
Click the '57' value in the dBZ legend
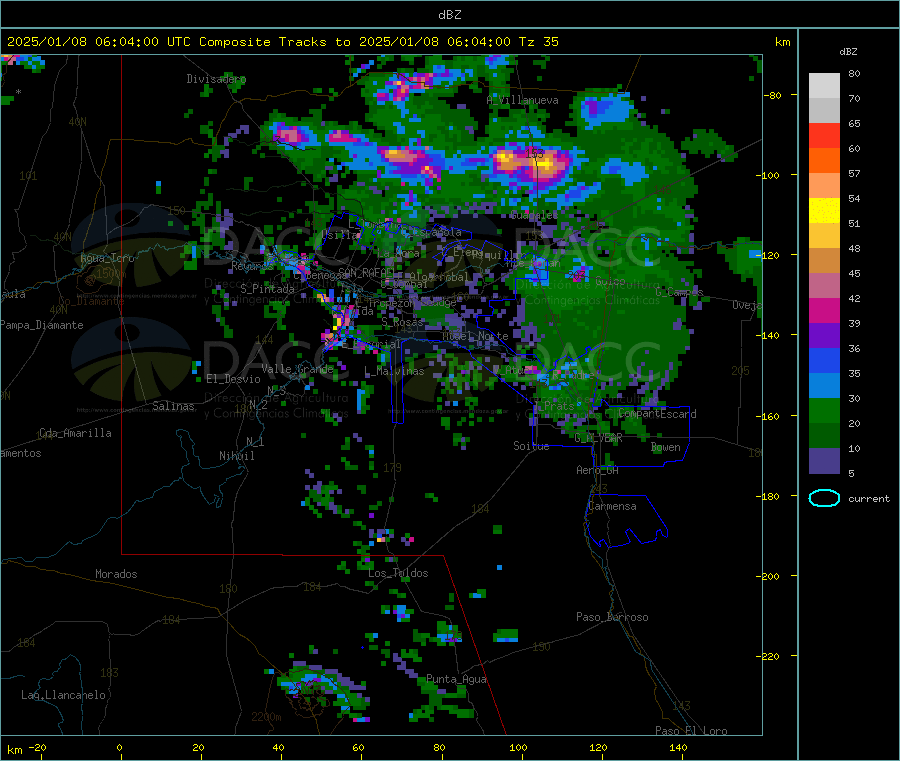(854, 173)
